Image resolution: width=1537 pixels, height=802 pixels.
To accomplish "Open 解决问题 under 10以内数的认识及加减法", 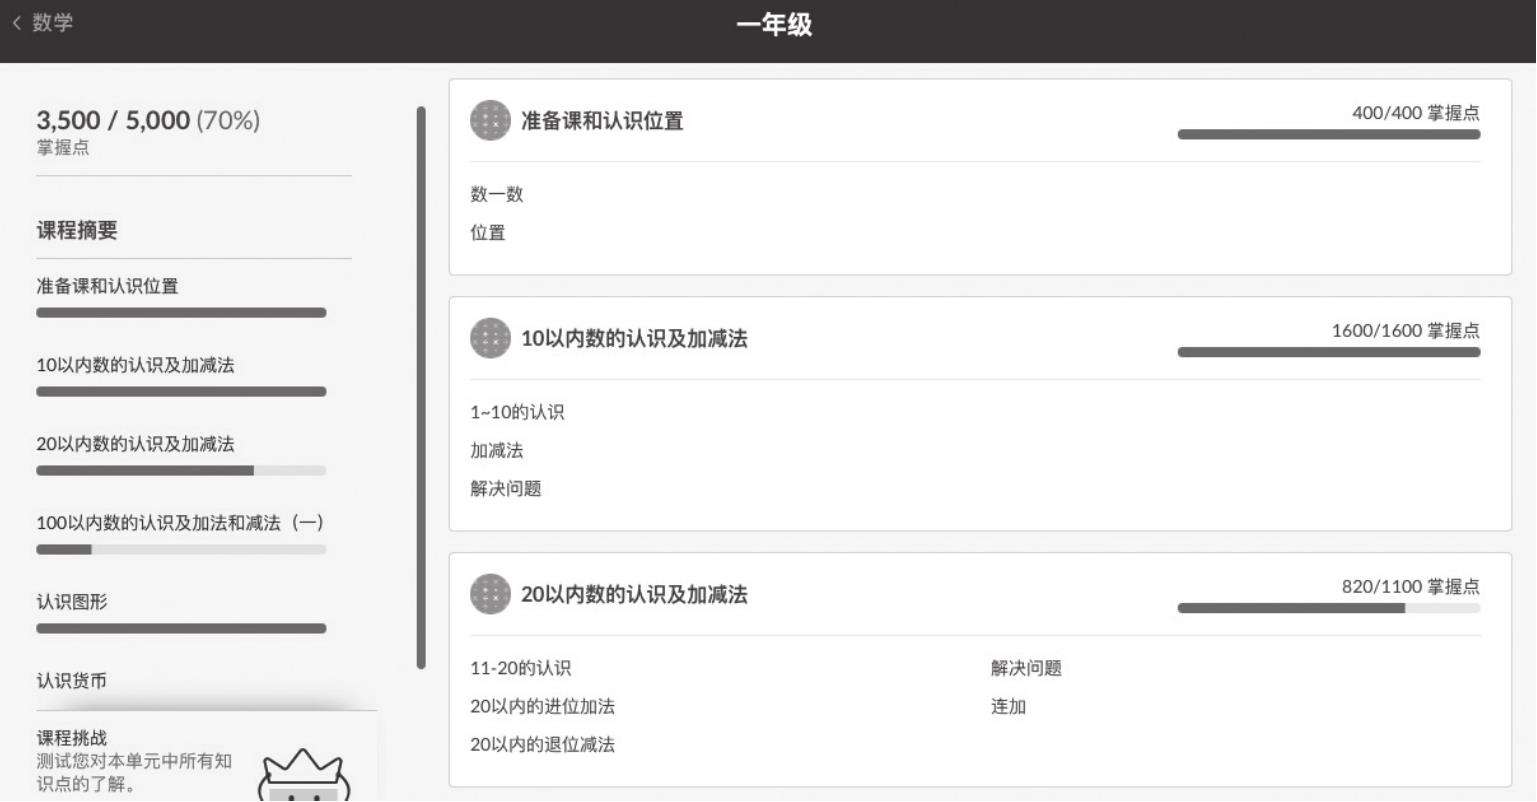I will 506,489.
